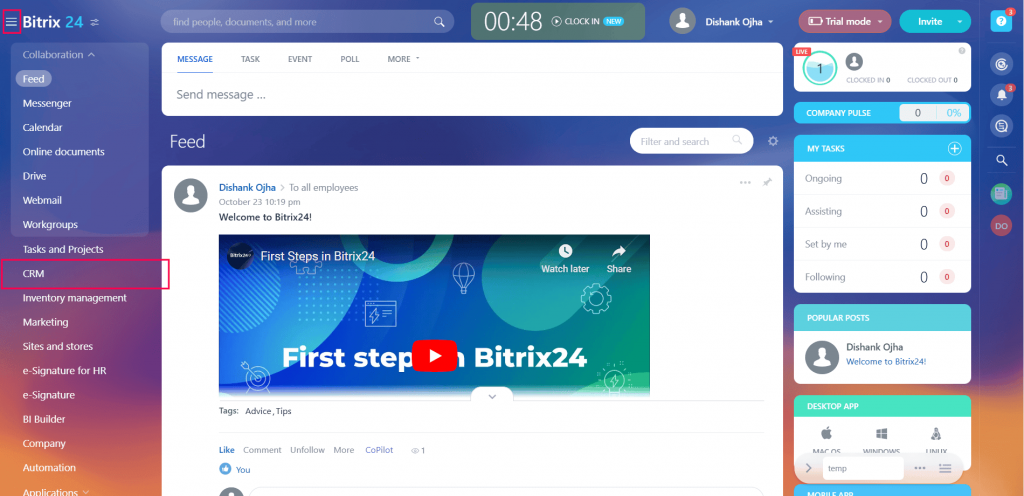
Task: Click the post author avatar
Action: [x=191, y=194]
